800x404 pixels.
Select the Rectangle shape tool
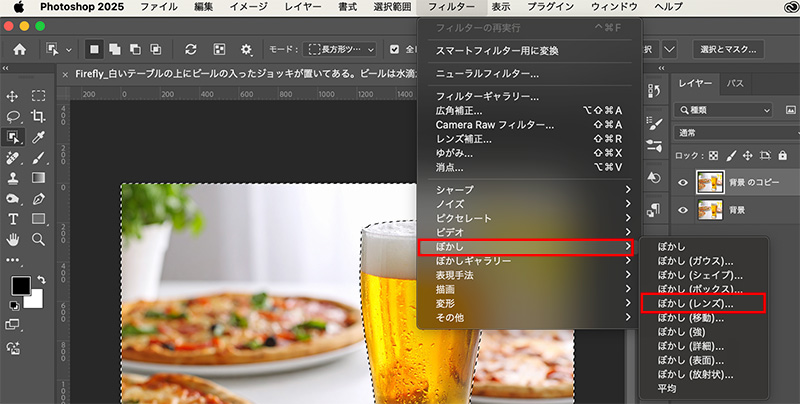[x=38, y=219]
